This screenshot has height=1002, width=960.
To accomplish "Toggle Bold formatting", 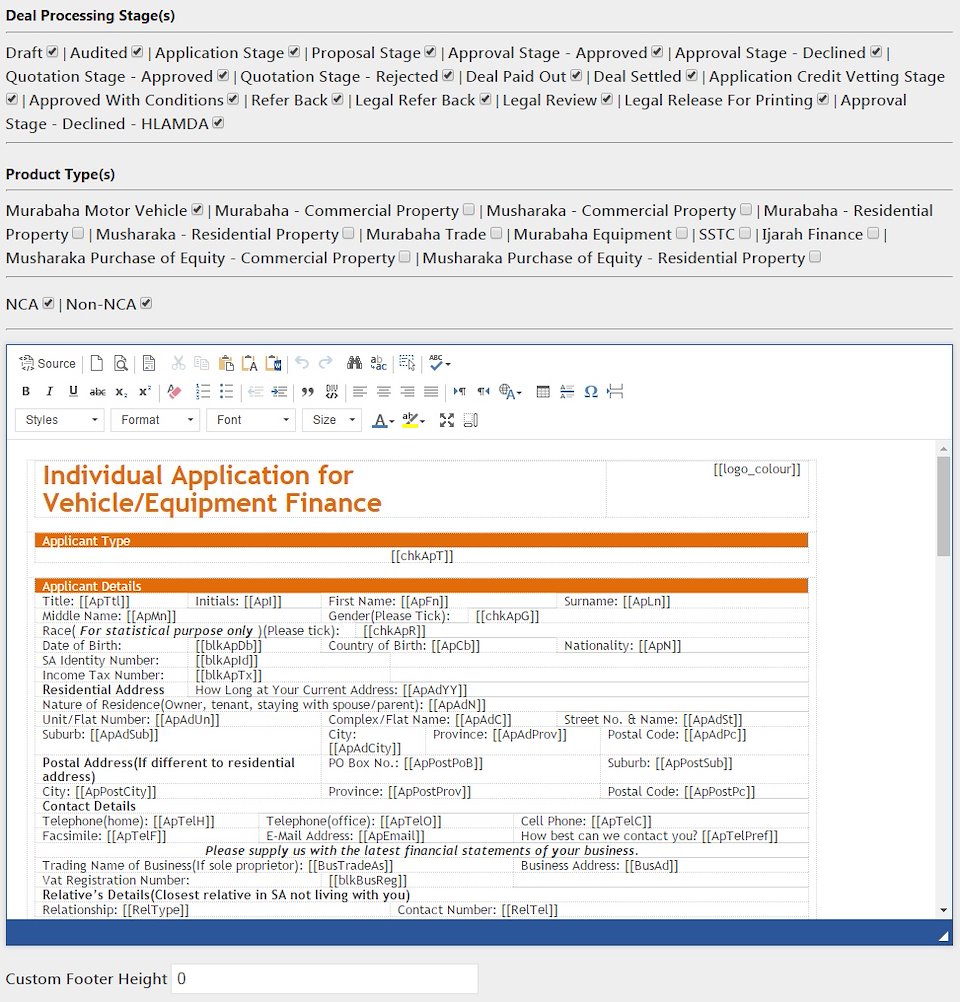I will [26, 392].
